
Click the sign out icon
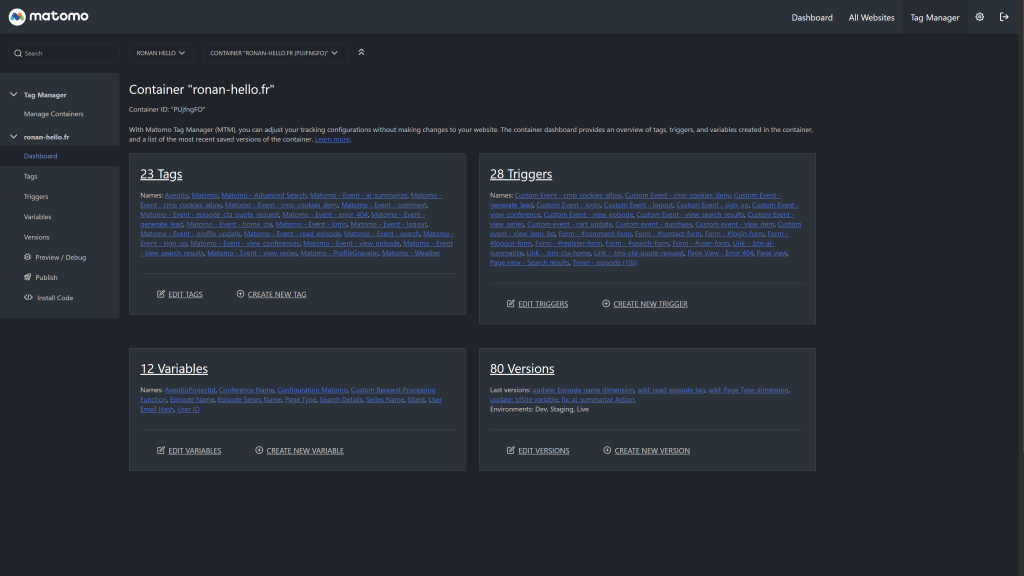(x=1004, y=17)
